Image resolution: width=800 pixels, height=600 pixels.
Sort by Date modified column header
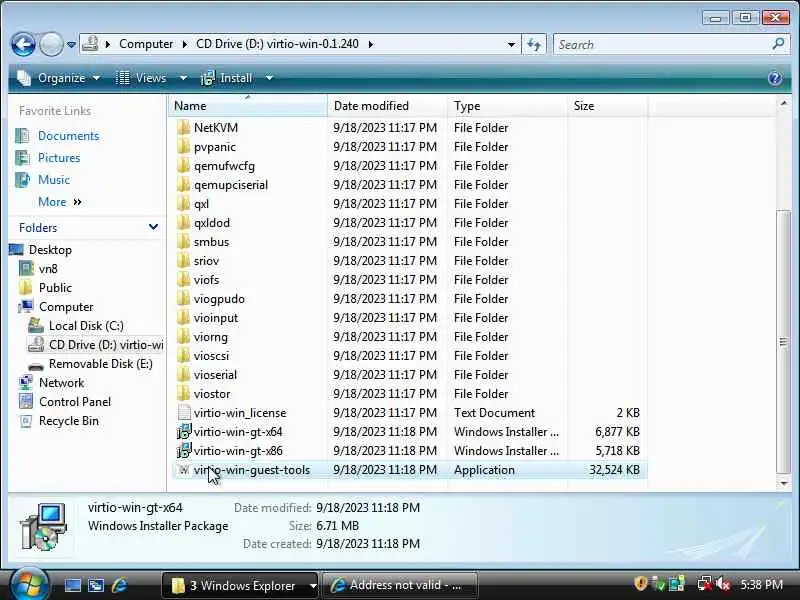coord(388,106)
